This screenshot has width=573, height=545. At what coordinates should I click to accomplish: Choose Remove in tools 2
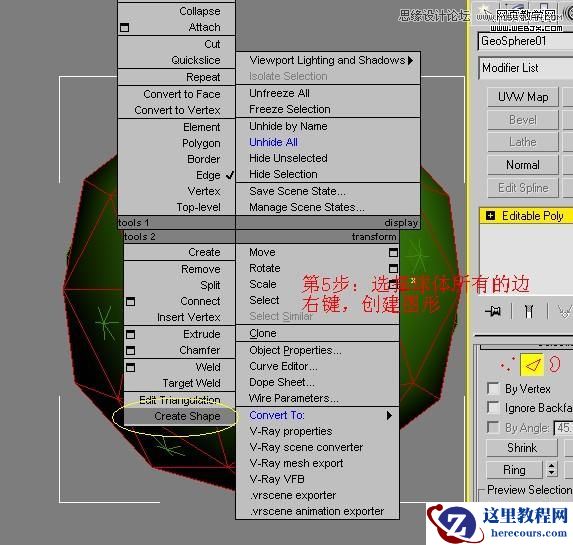201,269
